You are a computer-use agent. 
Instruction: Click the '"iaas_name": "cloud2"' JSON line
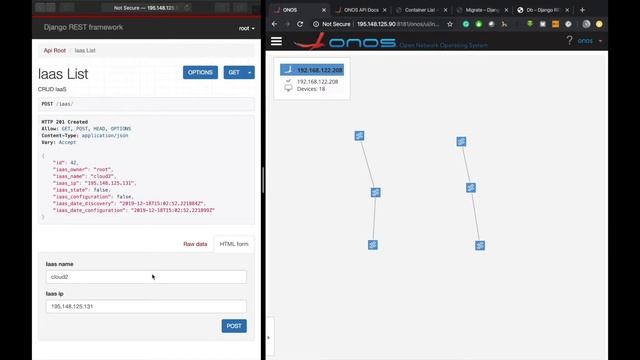(x=84, y=176)
